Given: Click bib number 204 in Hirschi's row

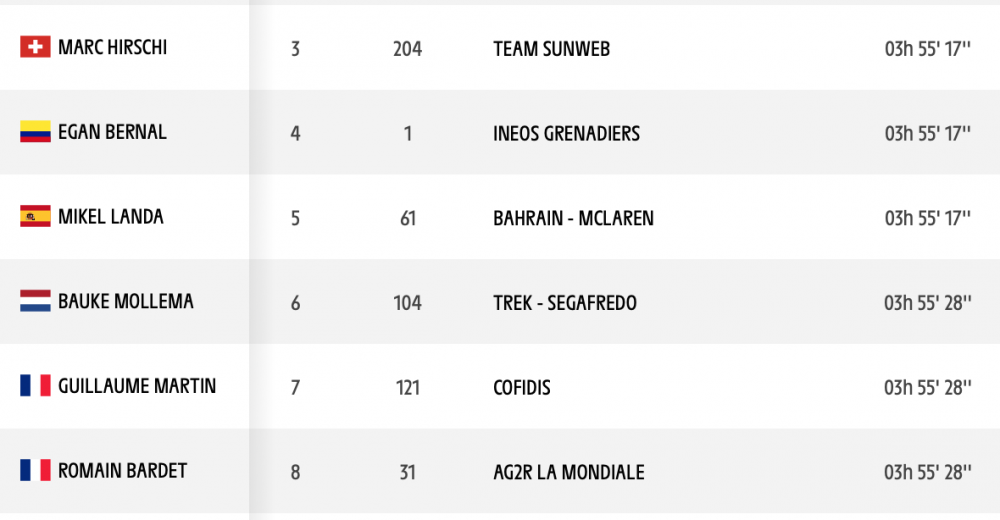Looking at the screenshot, I should click(x=408, y=49).
